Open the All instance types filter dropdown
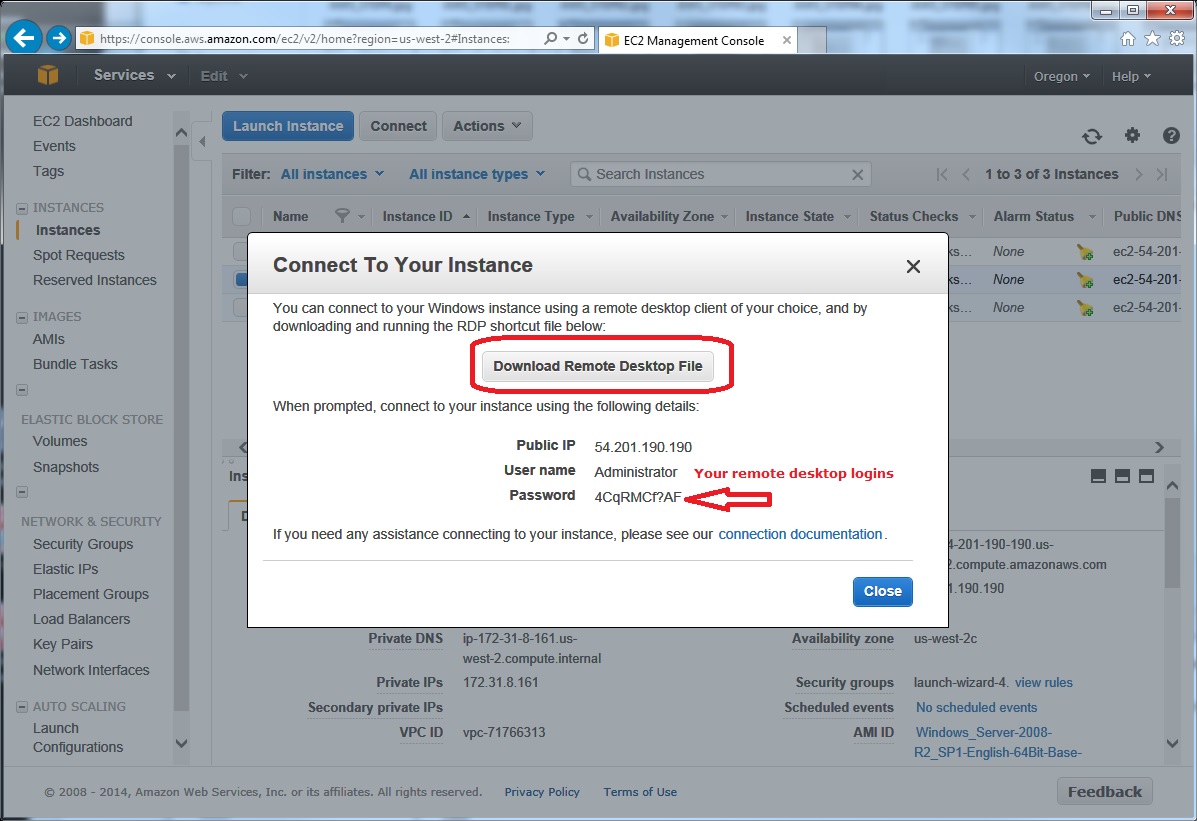 [477, 174]
